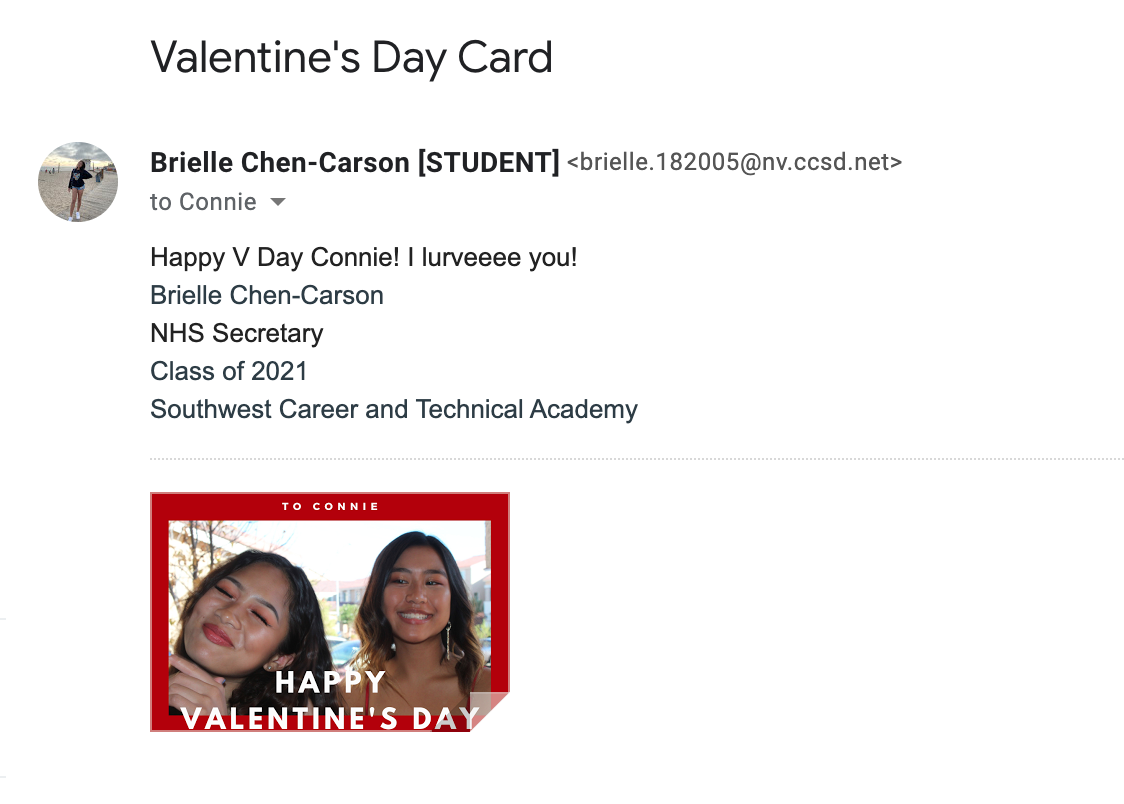The height and width of the screenshot is (804, 1124).
Task: Click the '[STUDENT]' tag in sender name
Action: [x=488, y=162]
